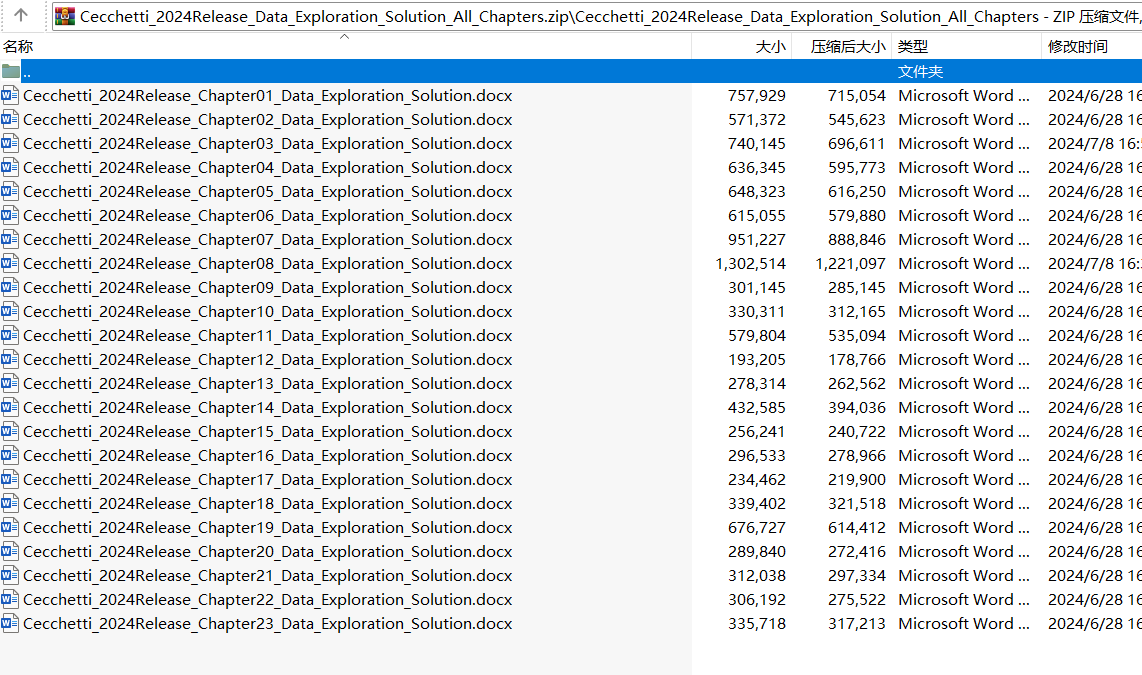Viewport: 1142px width, 675px height.
Task: Sort by the 名称 column header
Action: click(x=345, y=47)
